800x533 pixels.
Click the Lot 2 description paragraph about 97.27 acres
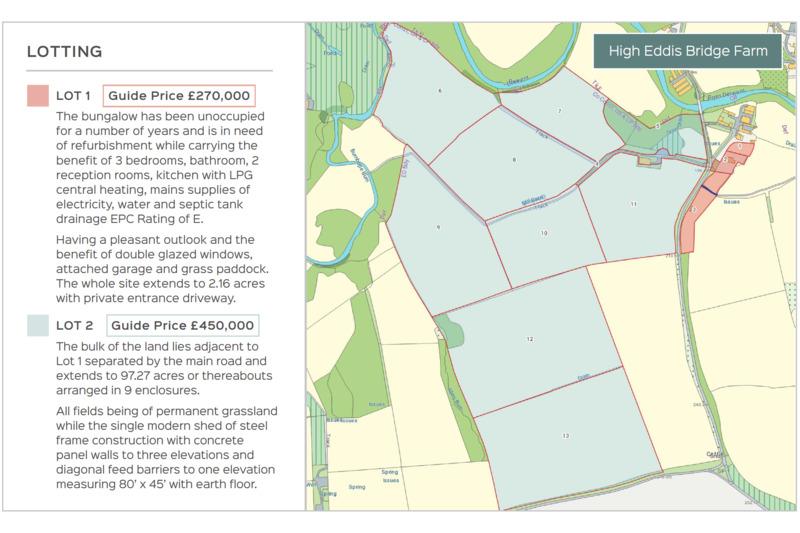tap(164, 368)
